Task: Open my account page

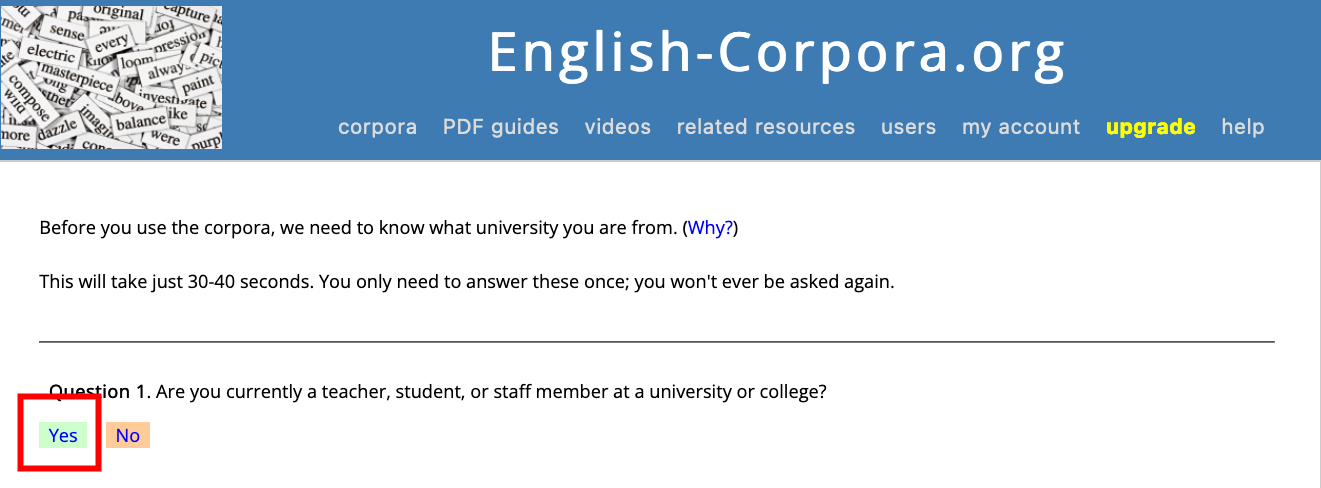Action: [x=1021, y=127]
